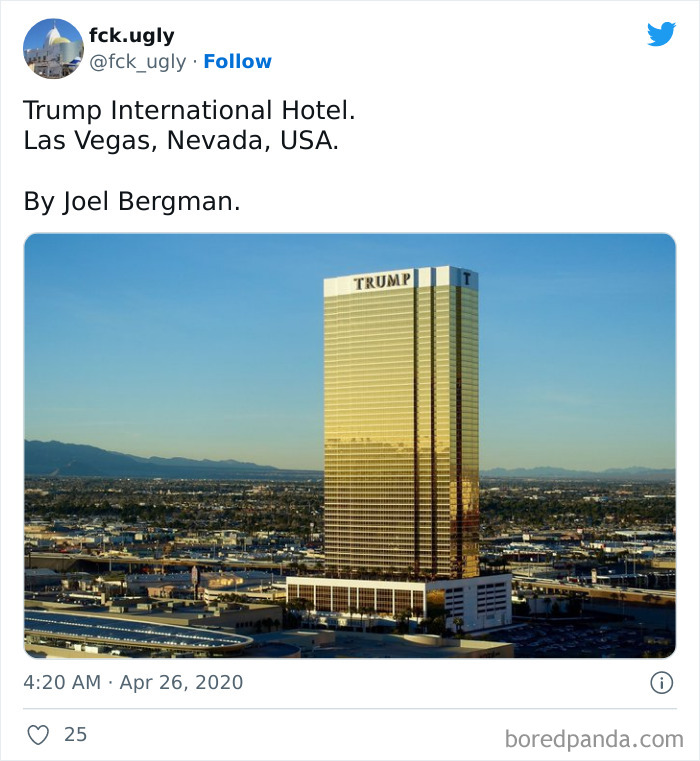Click the "By Joel Bergman." text
Image resolution: width=700 pixels, height=761 pixels.
point(132,201)
